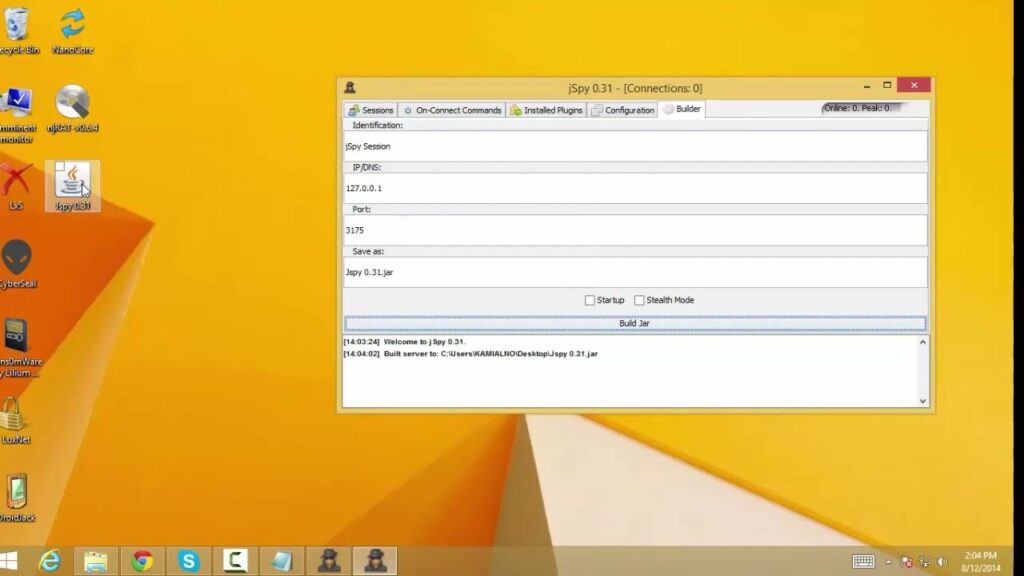Select the LxS desktop icon
The image size is (1024, 576).
click(16, 186)
